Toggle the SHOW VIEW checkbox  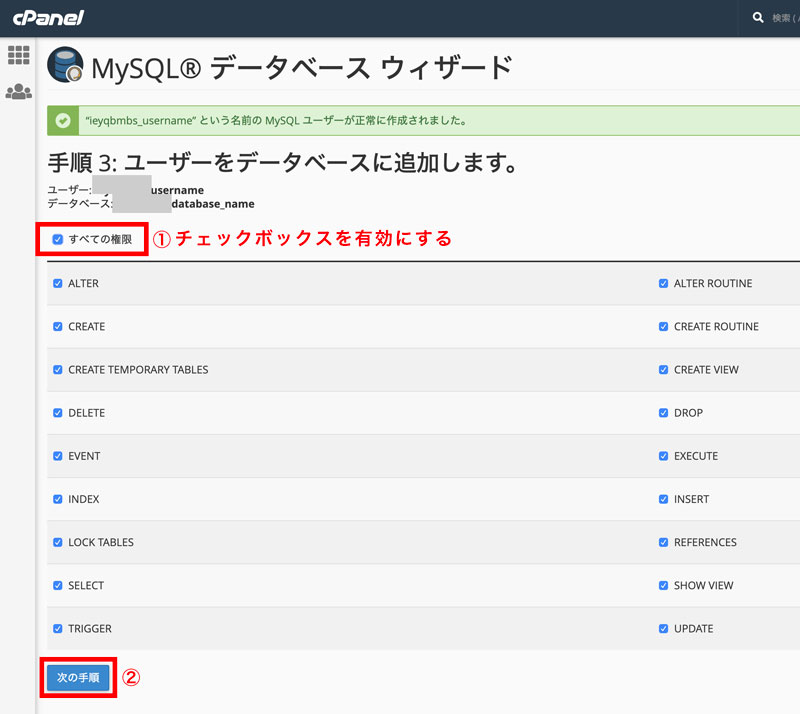(x=663, y=585)
